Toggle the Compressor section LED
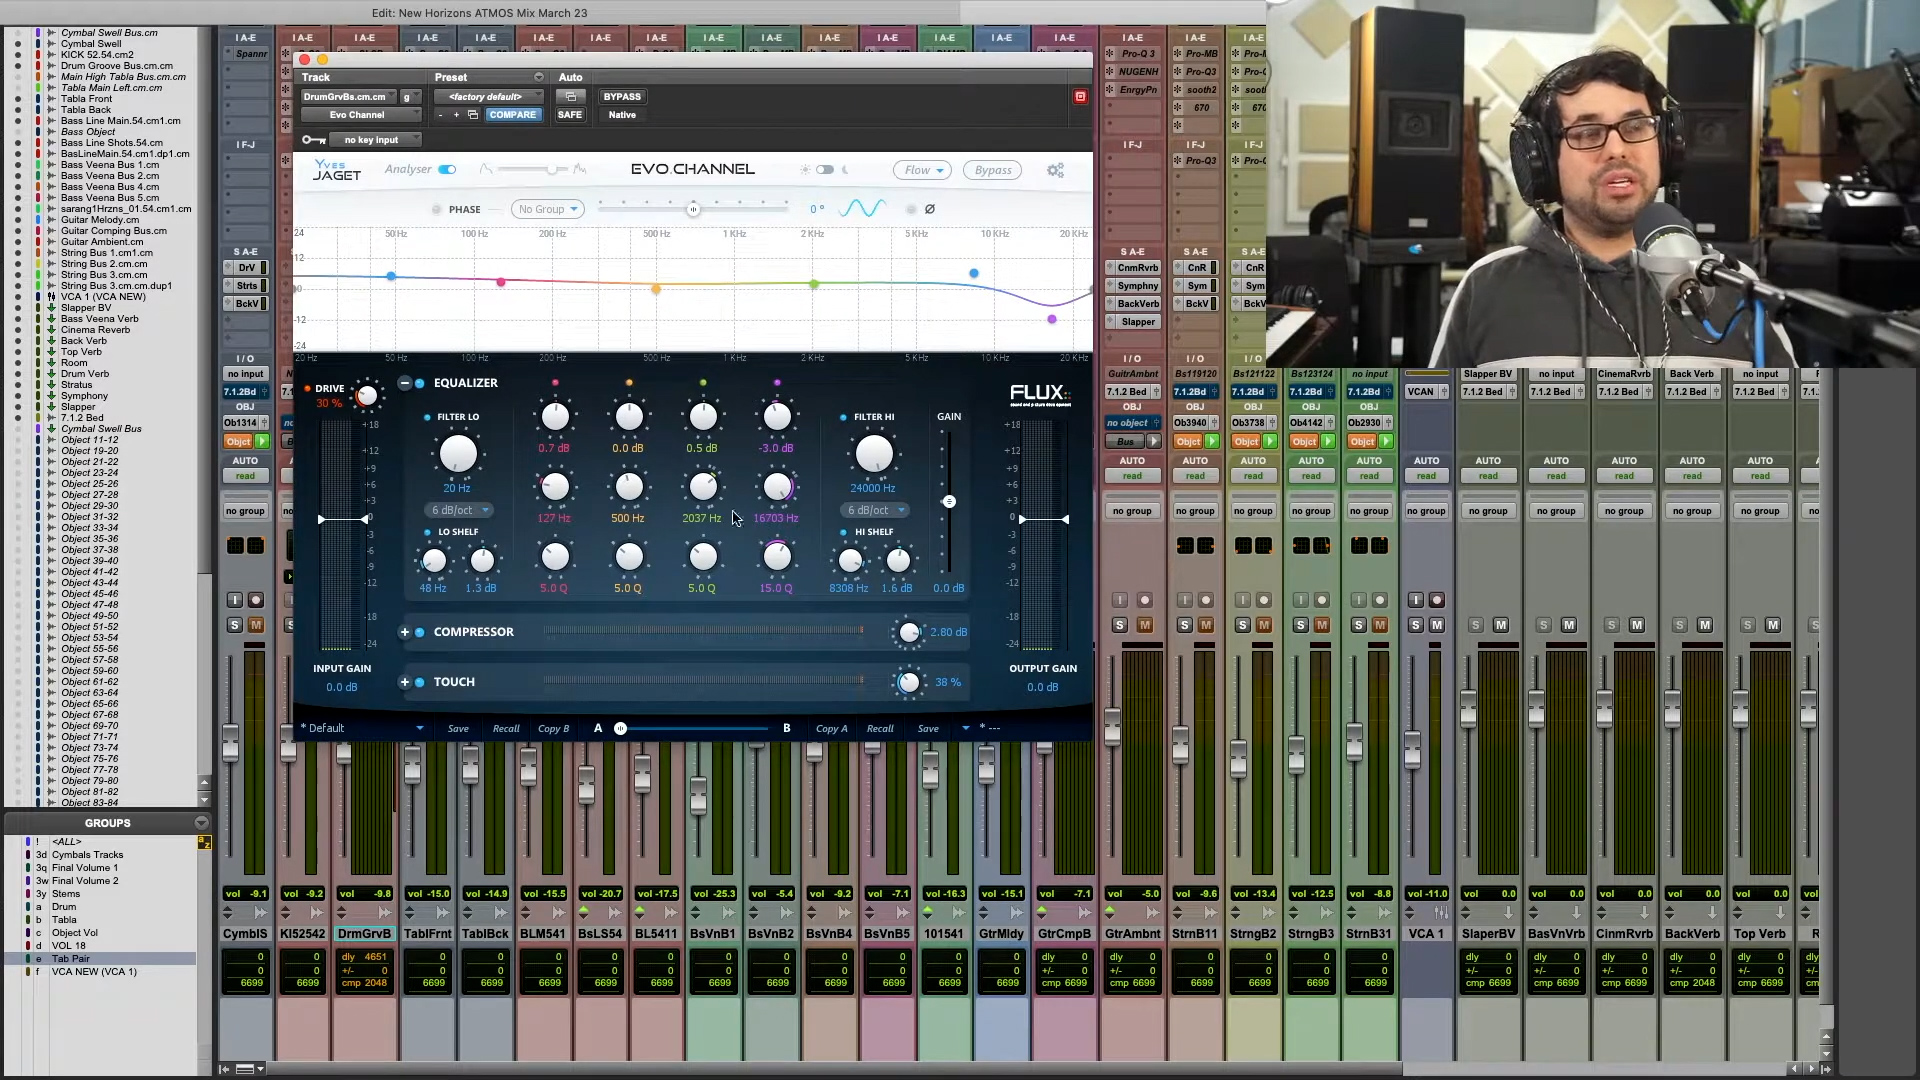The image size is (1920, 1080). (420, 632)
